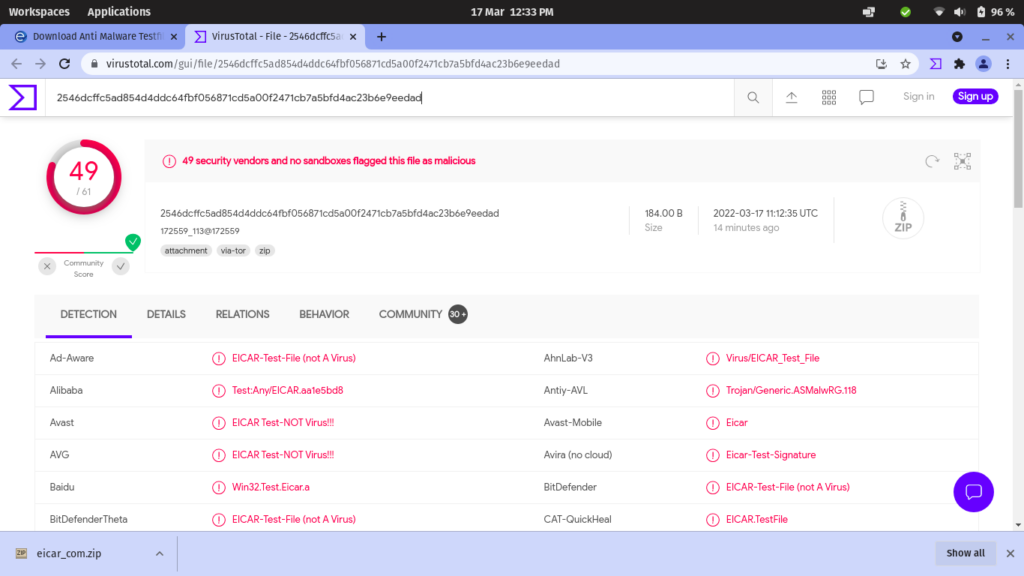Screen dimensions: 1024x576
Task: Switch to the DETAILS tab
Action: (x=166, y=315)
